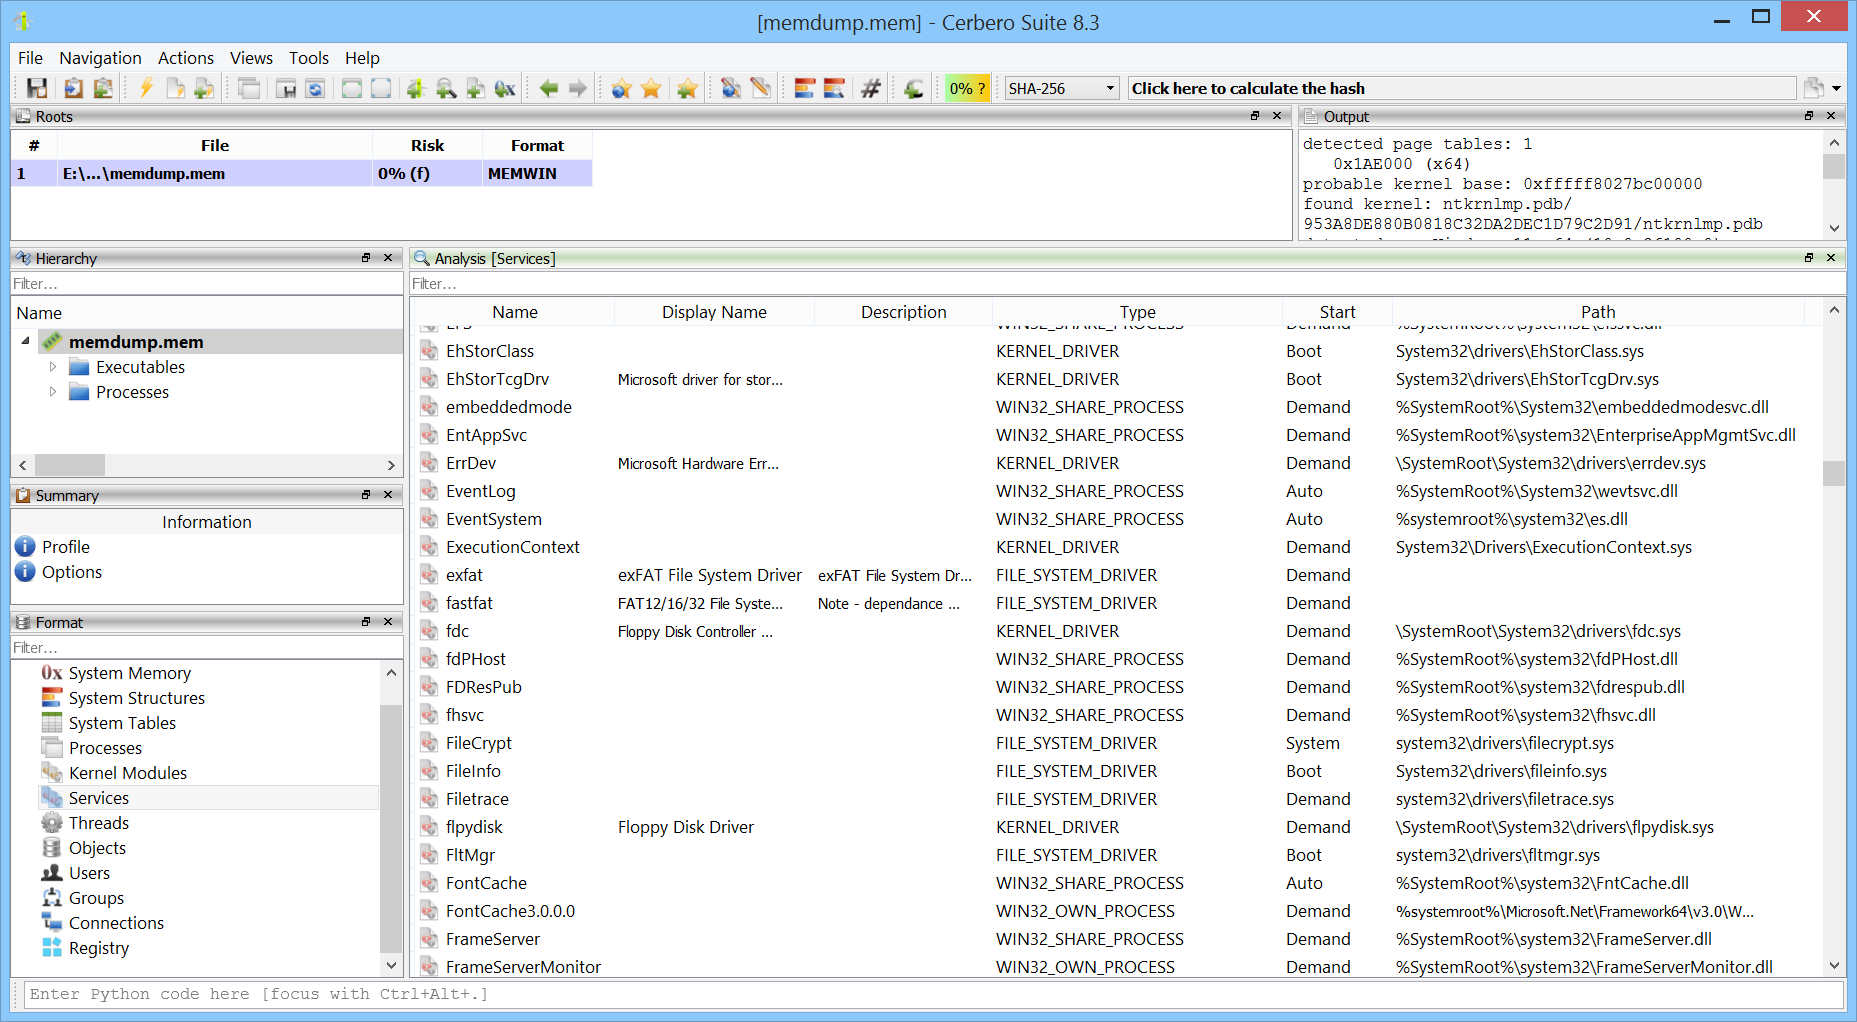This screenshot has width=1857, height=1022.
Task: Click the pencil with globe toolbar icon
Action: (x=731, y=88)
